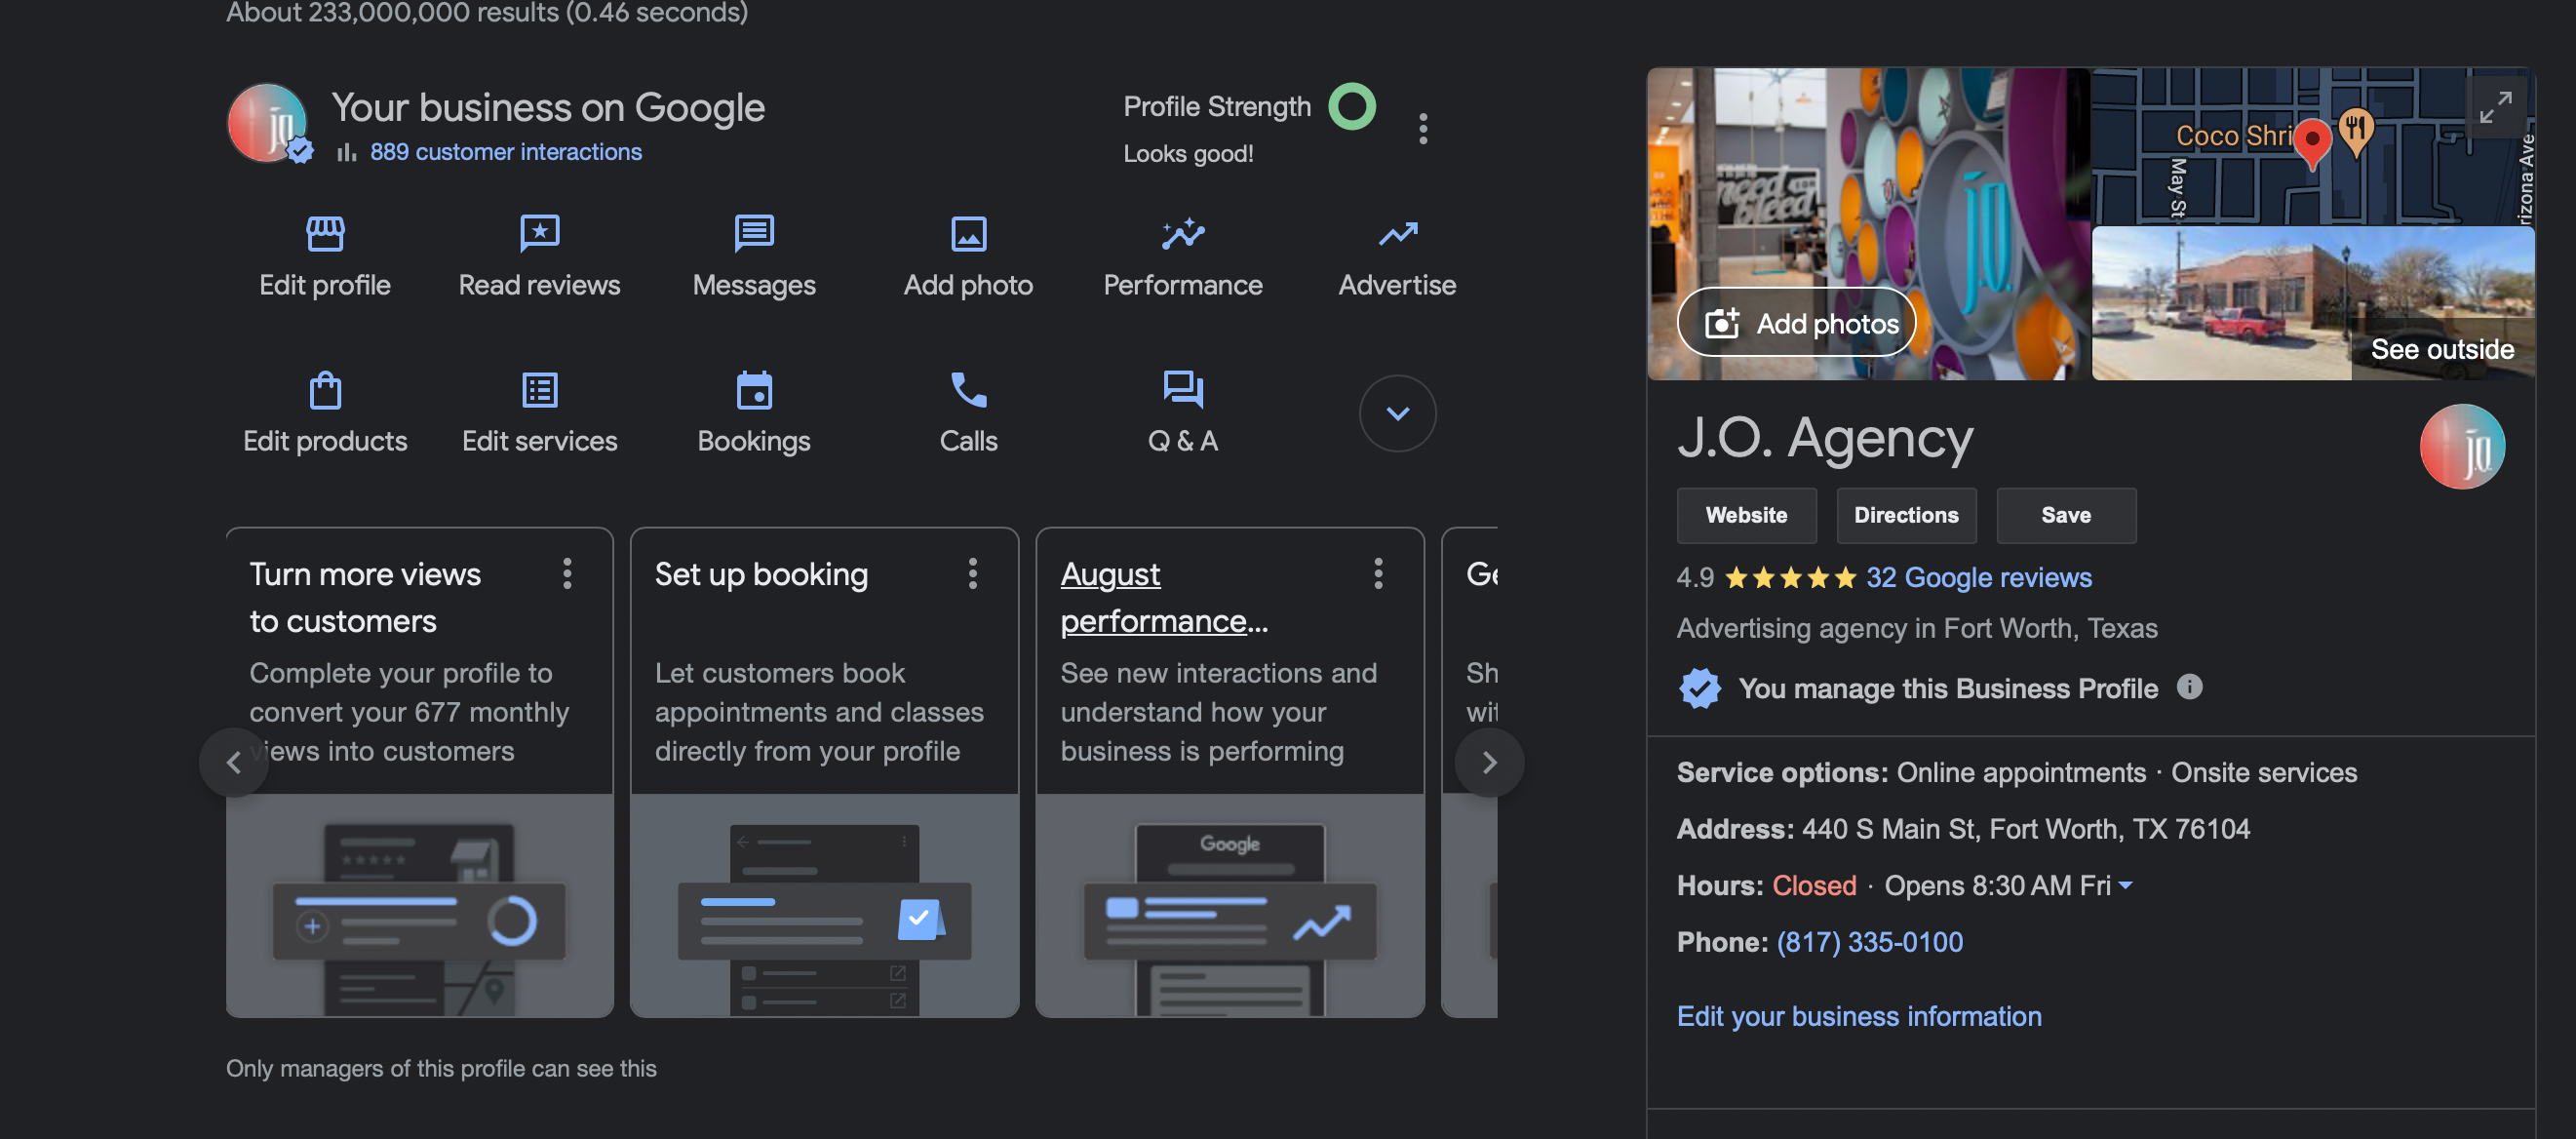
Task: Select the Add photo icon
Action: [x=968, y=234]
